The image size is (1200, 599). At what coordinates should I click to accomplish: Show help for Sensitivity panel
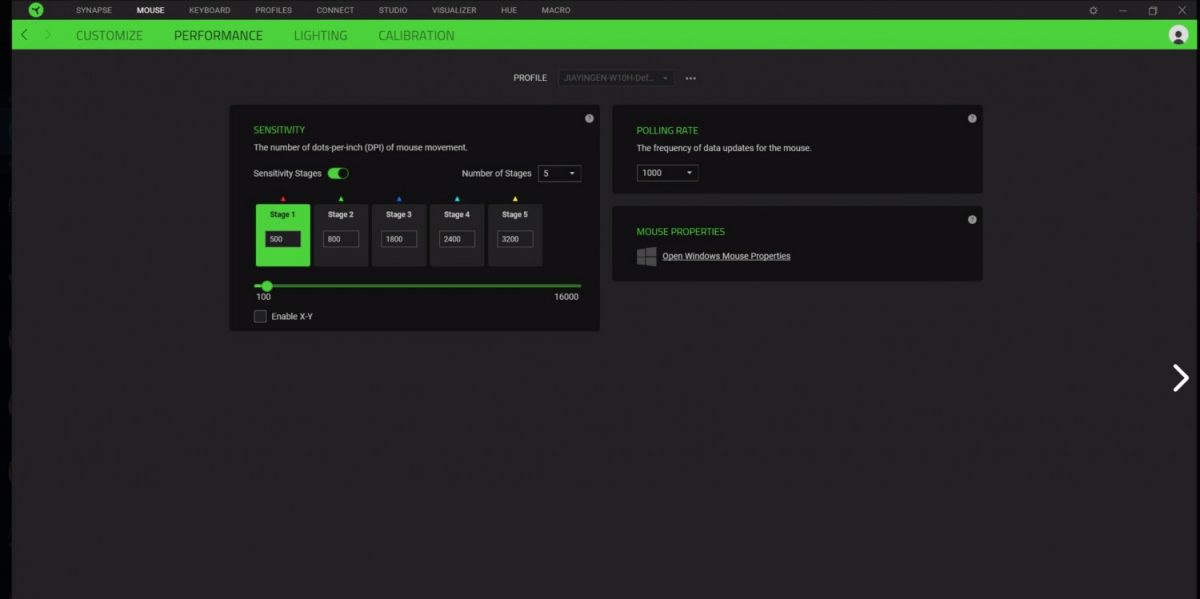589,118
